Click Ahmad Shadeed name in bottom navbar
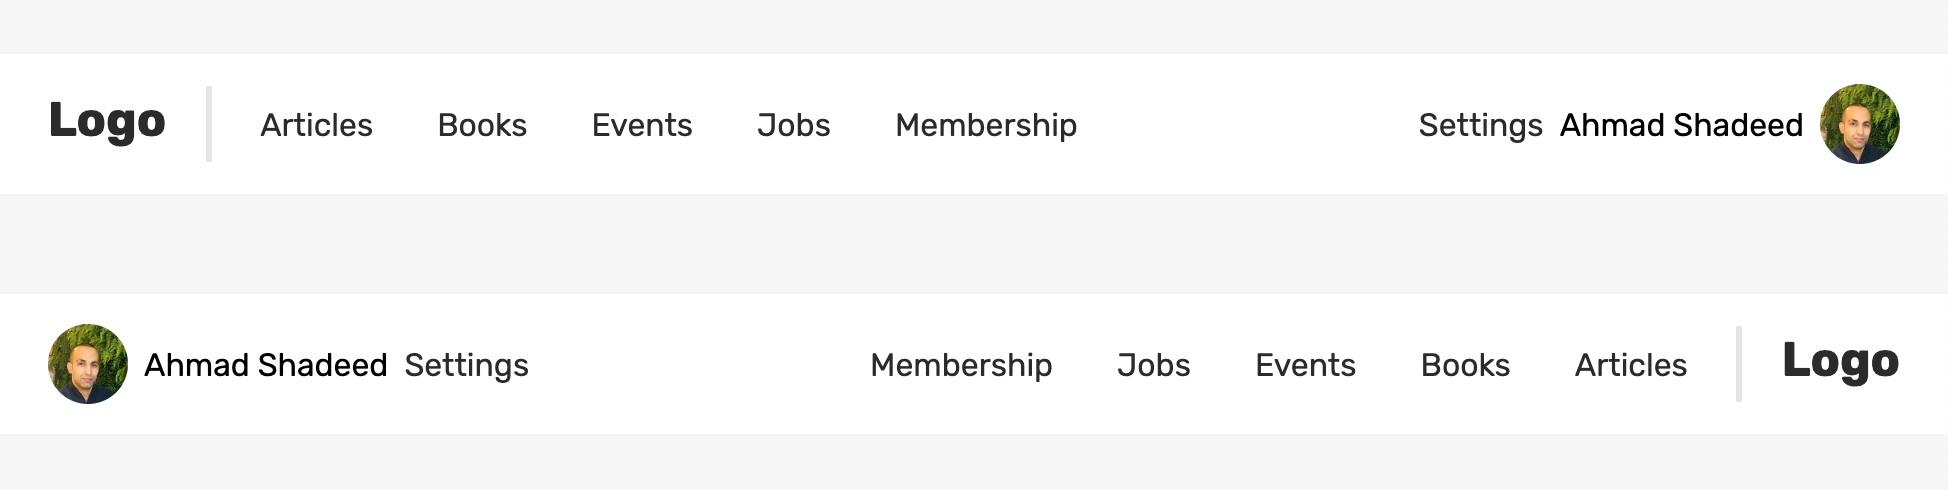 [266, 365]
